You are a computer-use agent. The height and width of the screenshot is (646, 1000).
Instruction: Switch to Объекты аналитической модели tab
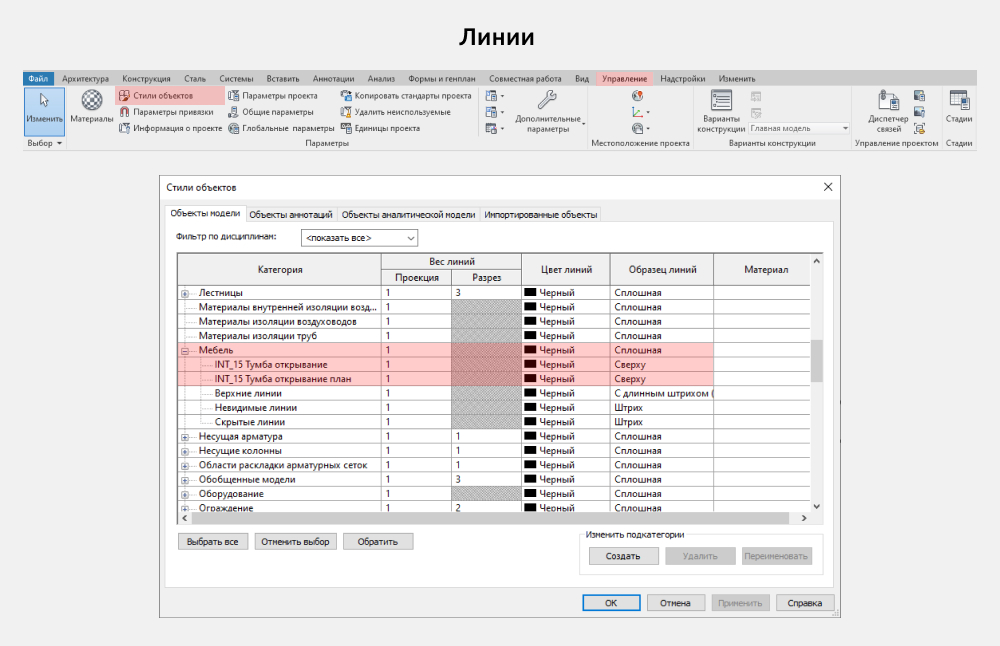coord(408,214)
